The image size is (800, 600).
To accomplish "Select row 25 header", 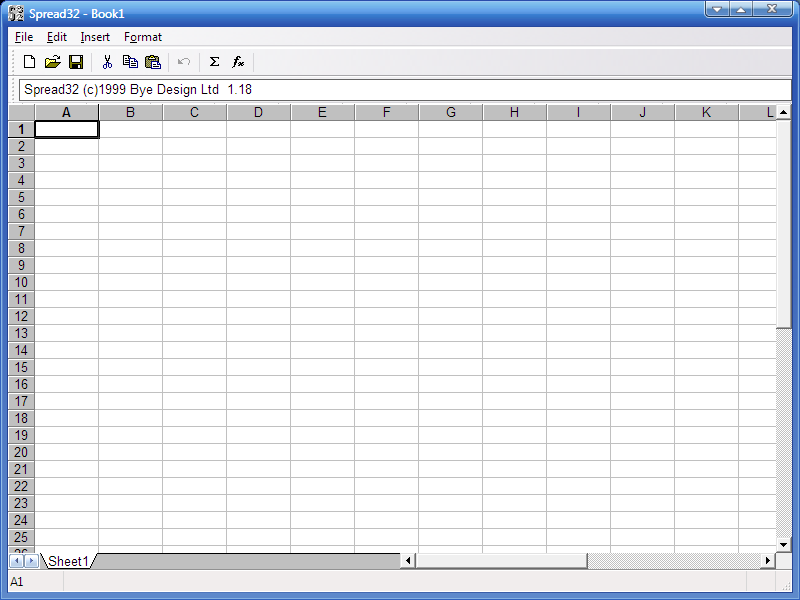I will point(21,537).
